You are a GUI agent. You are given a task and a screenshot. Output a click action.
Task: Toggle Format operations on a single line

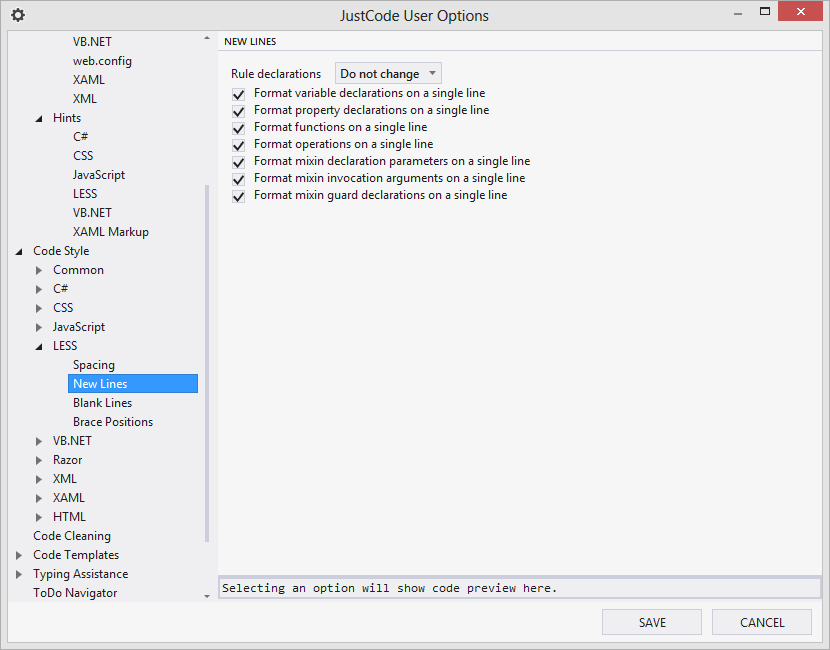click(x=238, y=145)
